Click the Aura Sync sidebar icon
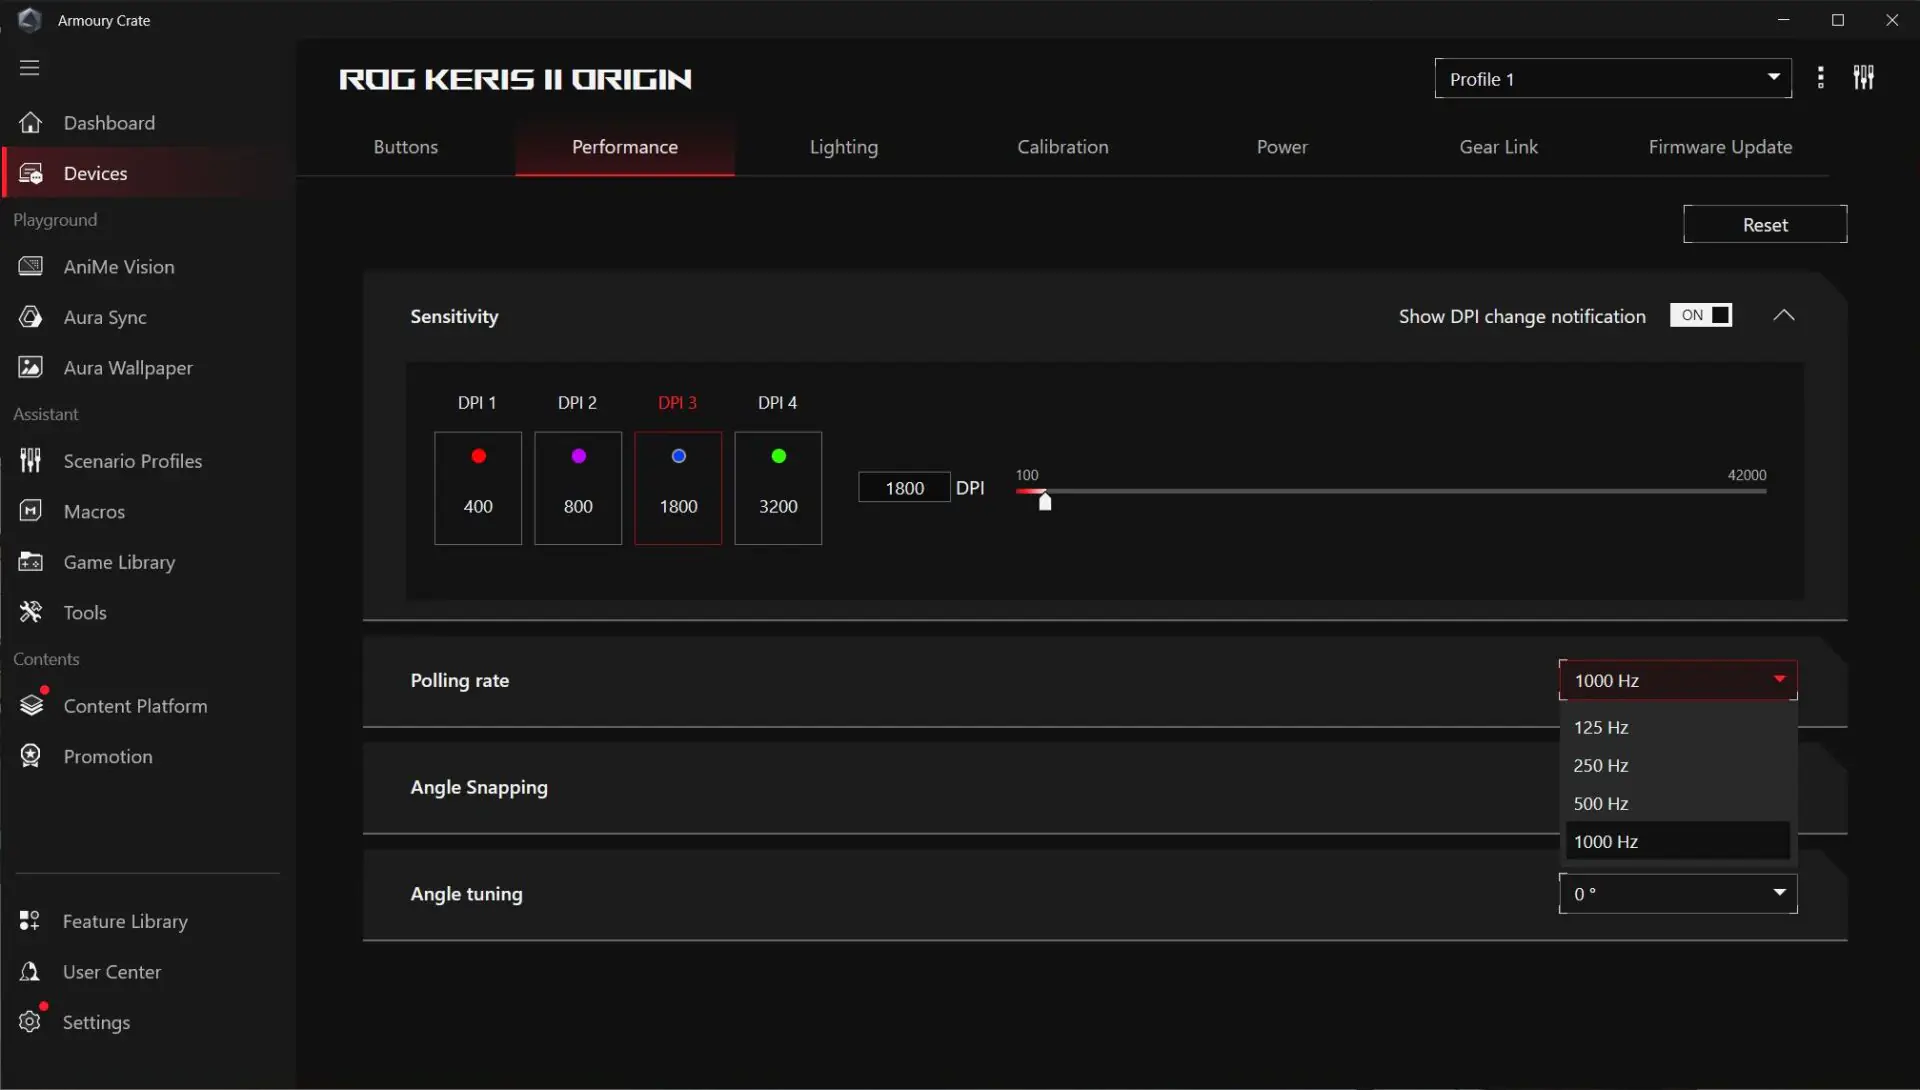 pyautogui.click(x=30, y=317)
